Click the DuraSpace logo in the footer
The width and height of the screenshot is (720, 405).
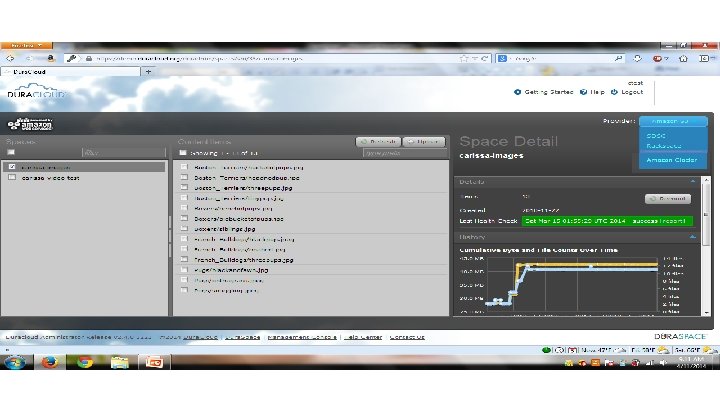click(x=680, y=337)
